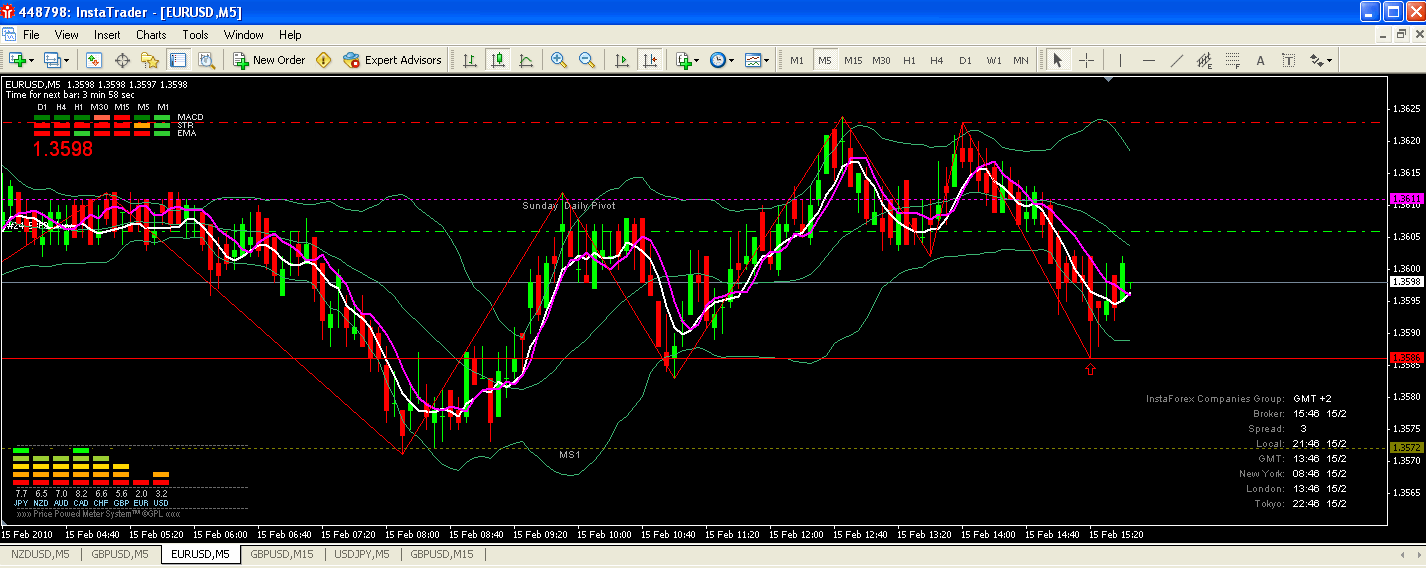The width and height of the screenshot is (1426, 568).
Task: Draw a trendline with the diagonal line tool
Action: [1177, 60]
